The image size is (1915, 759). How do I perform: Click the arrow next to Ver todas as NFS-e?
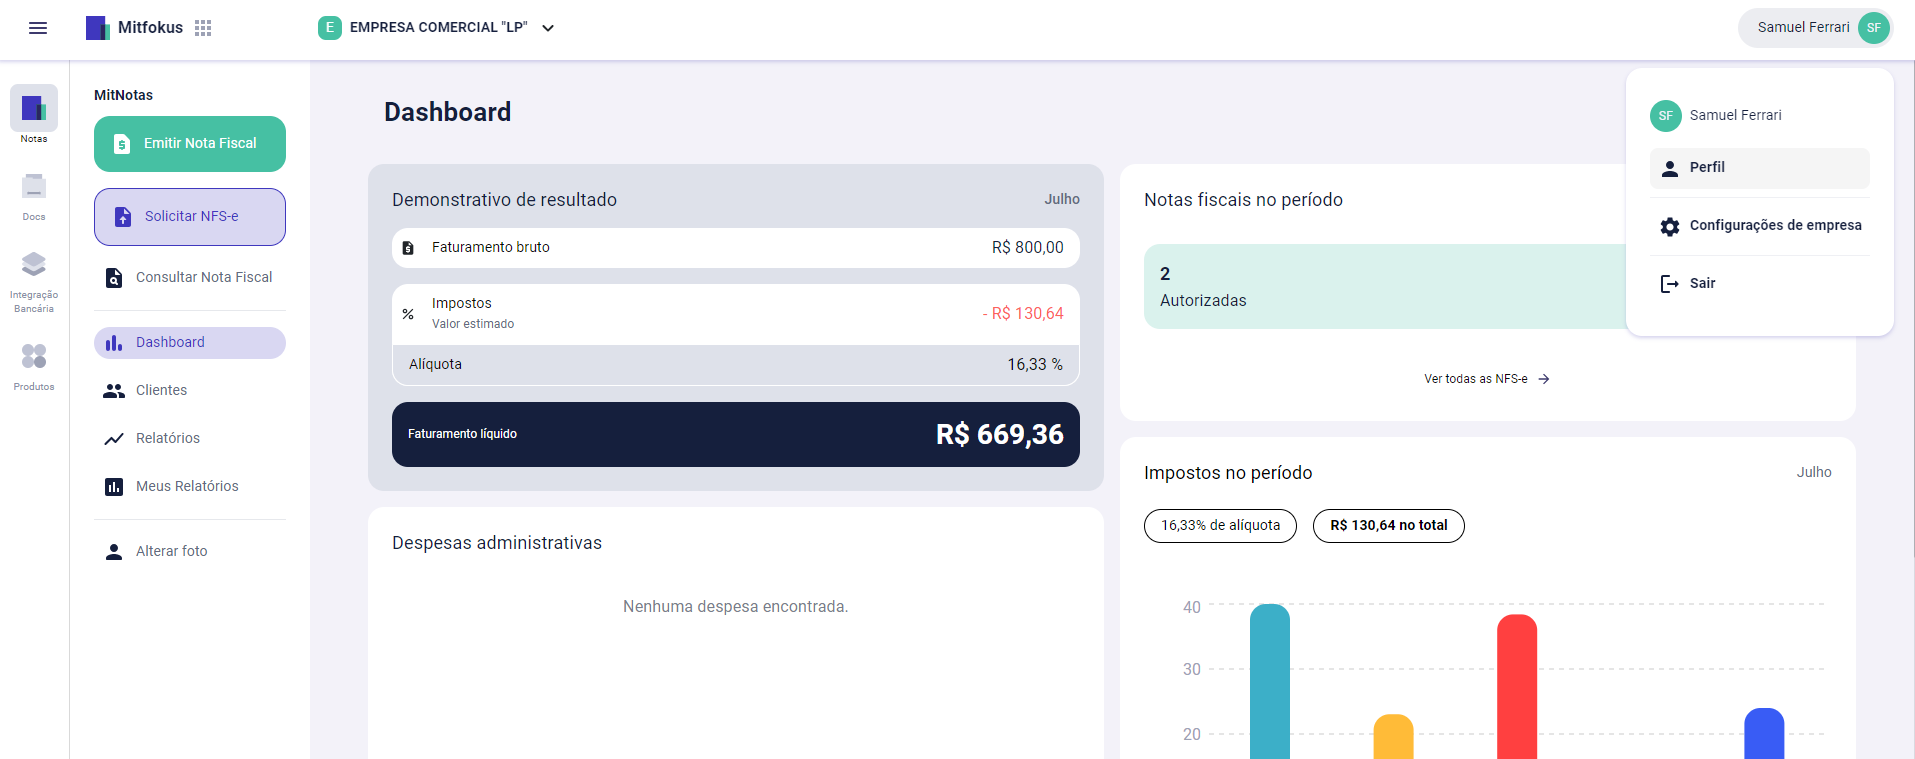click(1544, 379)
